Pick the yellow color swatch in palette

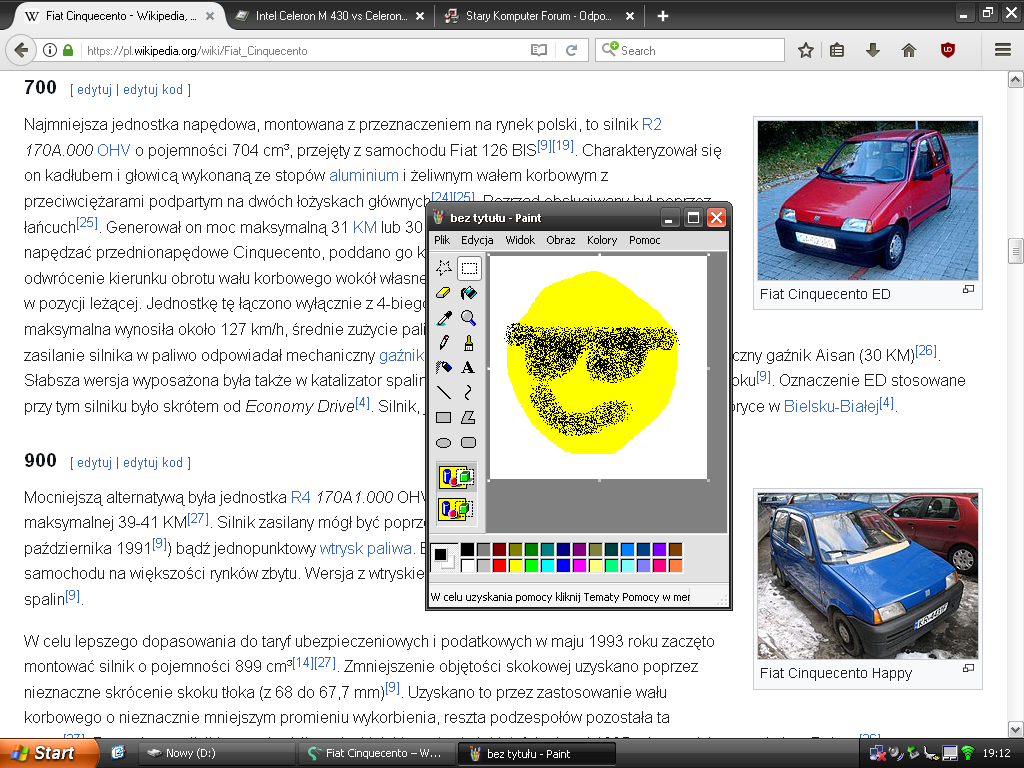tap(516, 566)
